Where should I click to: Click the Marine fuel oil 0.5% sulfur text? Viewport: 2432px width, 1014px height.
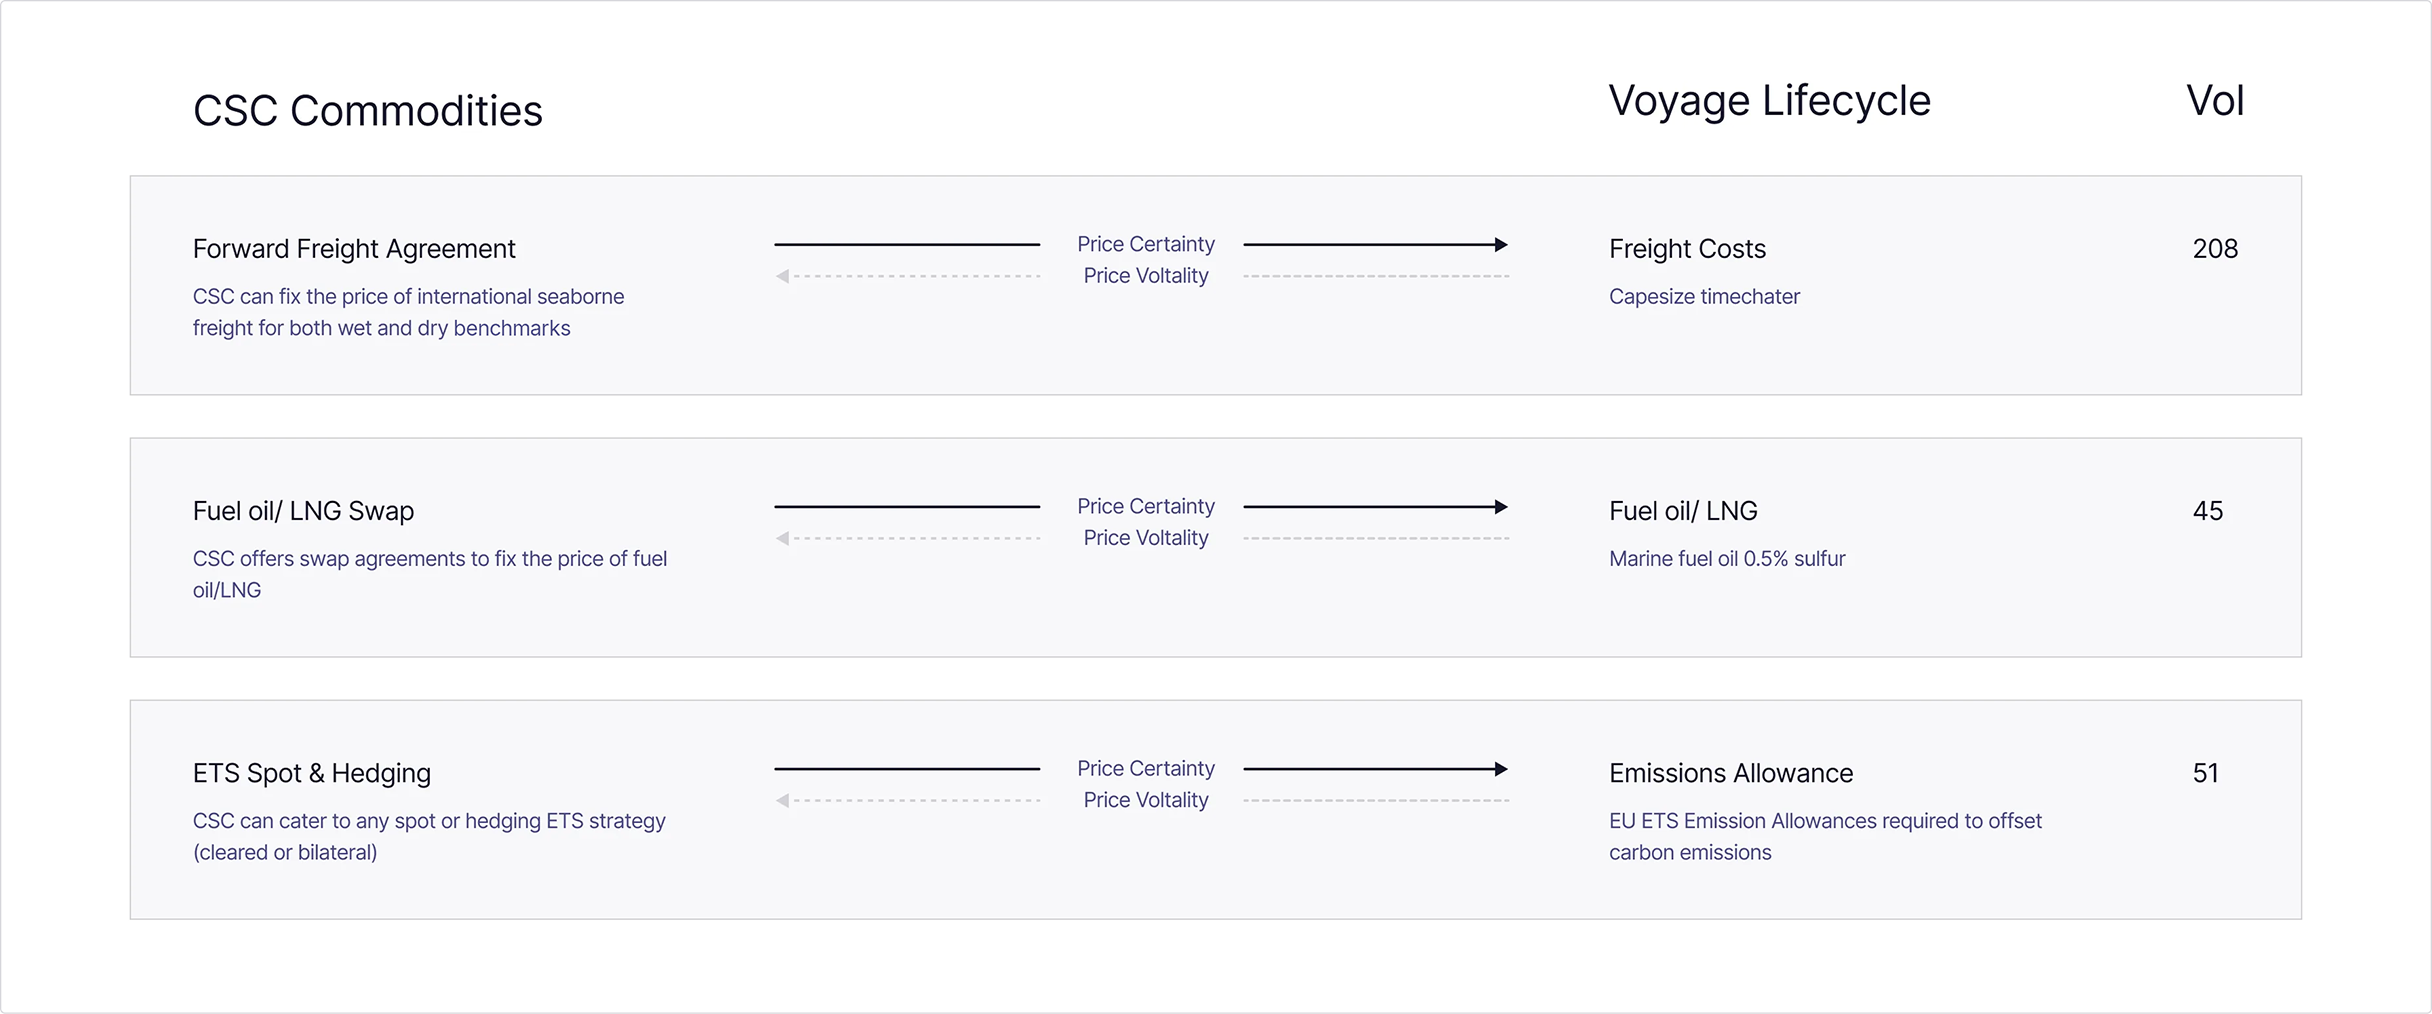pos(1727,559)
